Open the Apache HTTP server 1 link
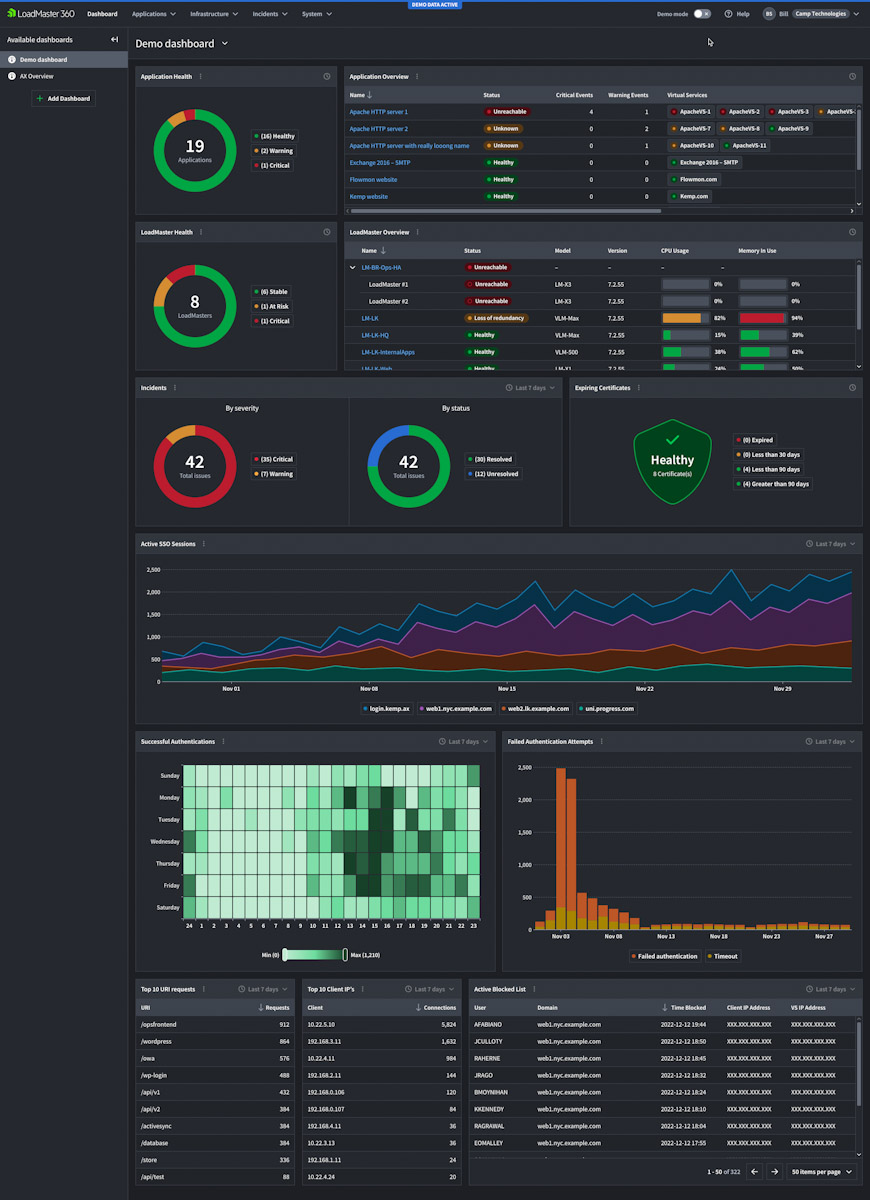Screen dimensions: 870x1200 [378, 112]
